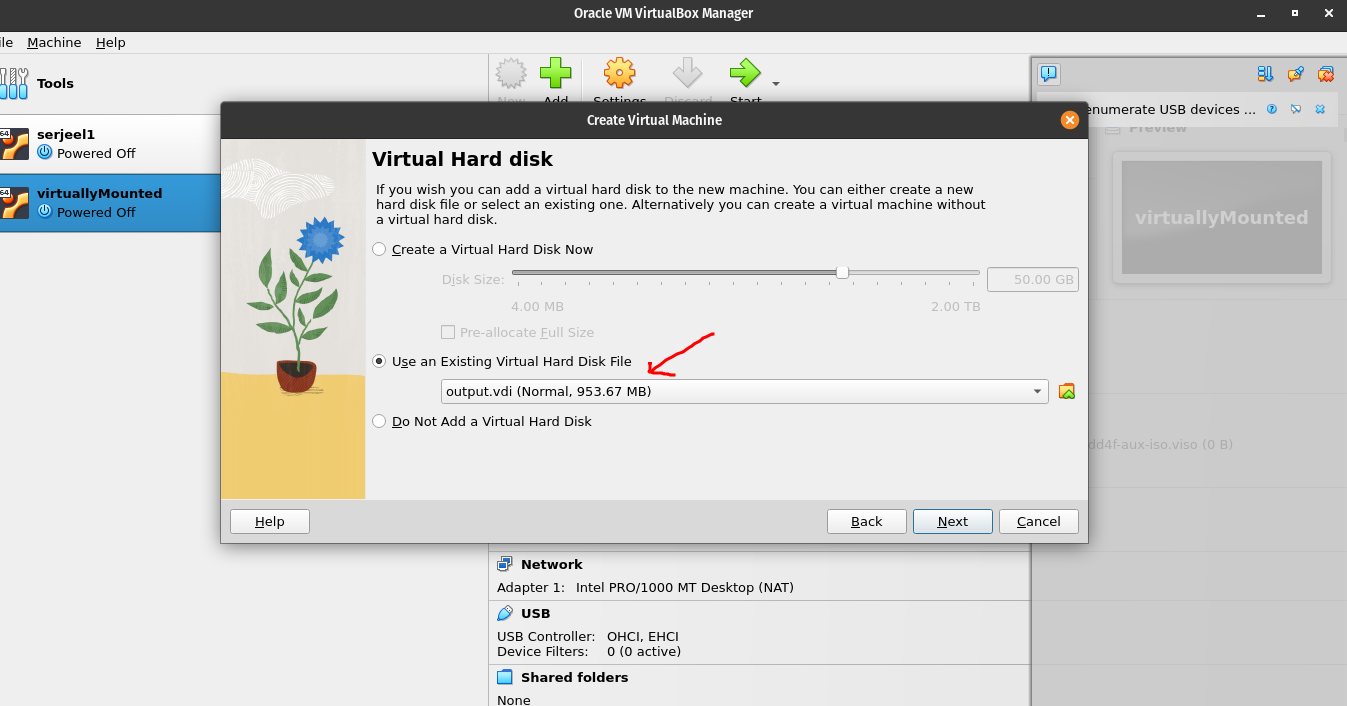The height and width of the screenshot is (706, 1347).
Task: Click the 2.00 TB slider maximum label
Action: pyautogui.click(x=956, y=306)
